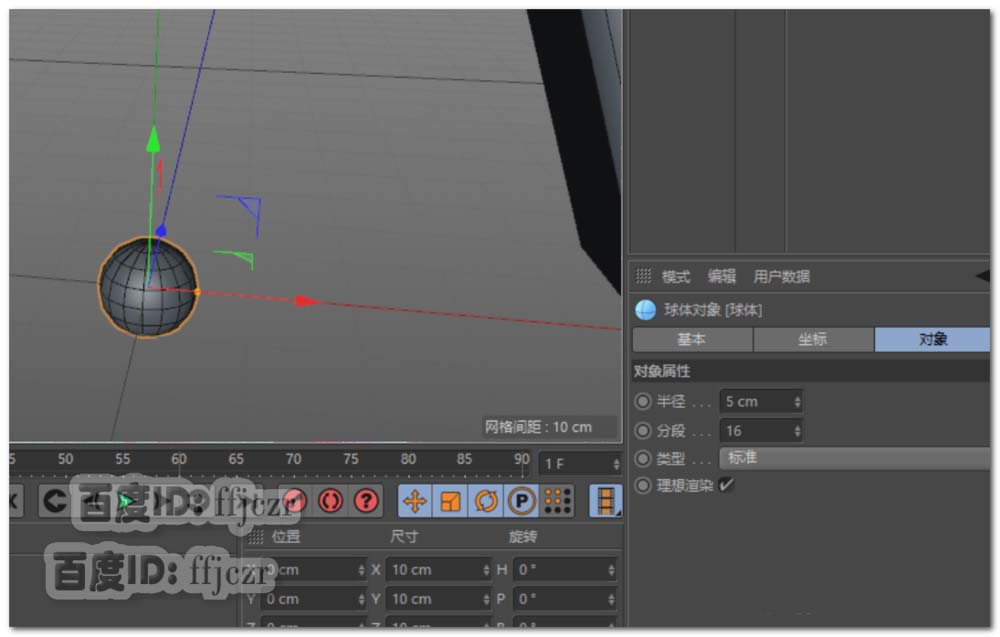Toggle point level animation dots icon
Viewport: 1000px width, 637px height.
click(557, 501)
